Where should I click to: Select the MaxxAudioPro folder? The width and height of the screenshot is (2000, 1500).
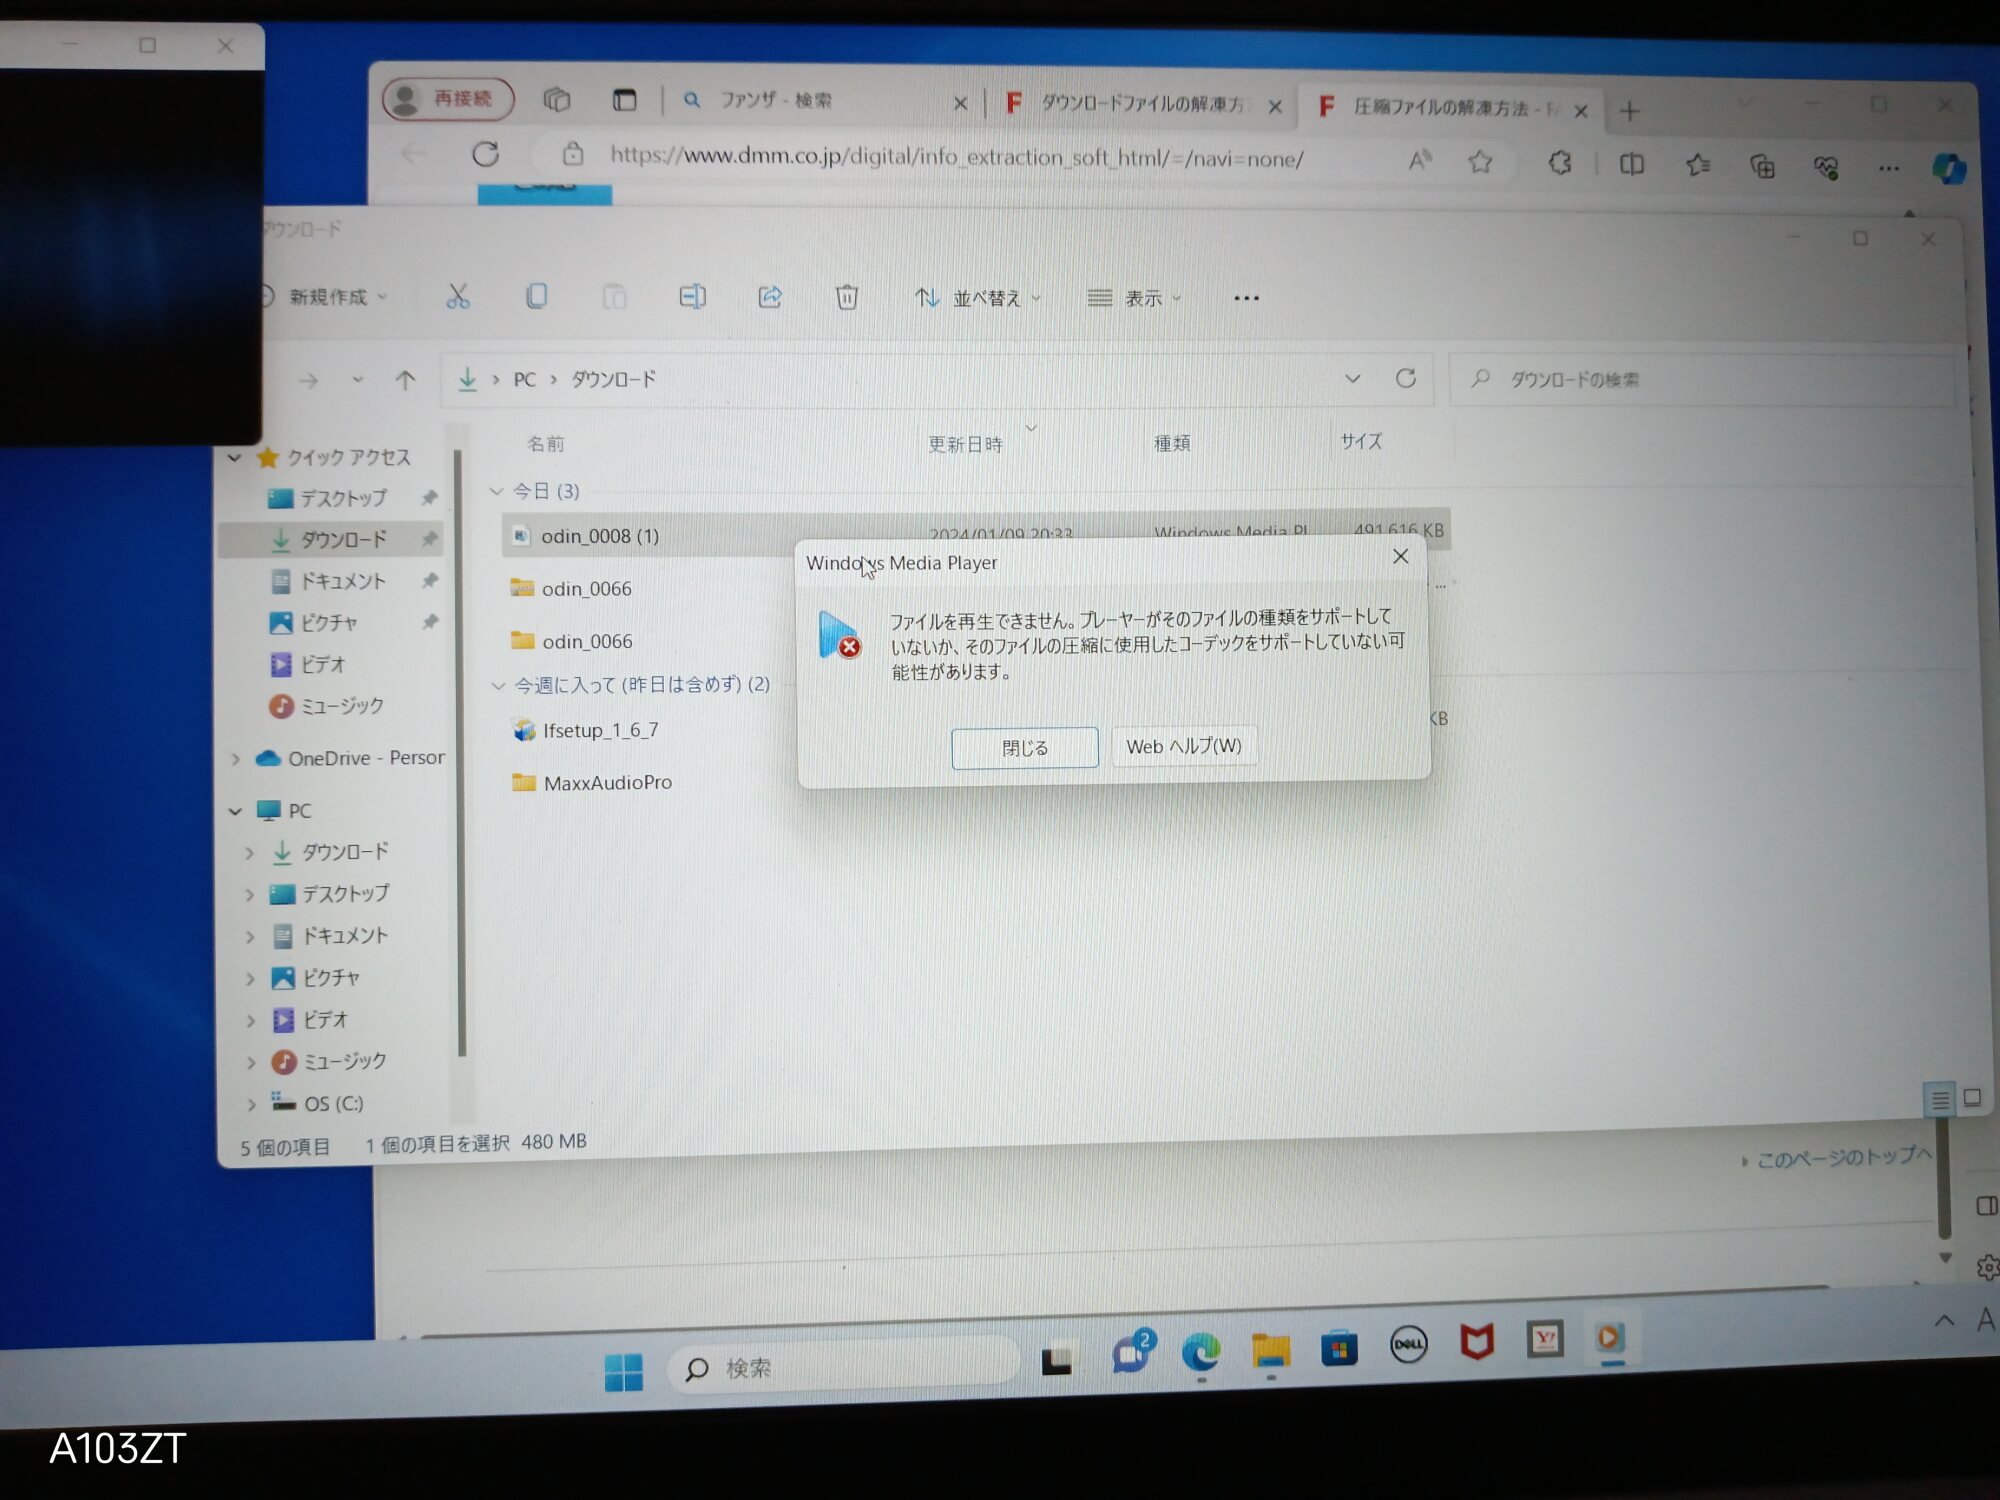(607, 783)
